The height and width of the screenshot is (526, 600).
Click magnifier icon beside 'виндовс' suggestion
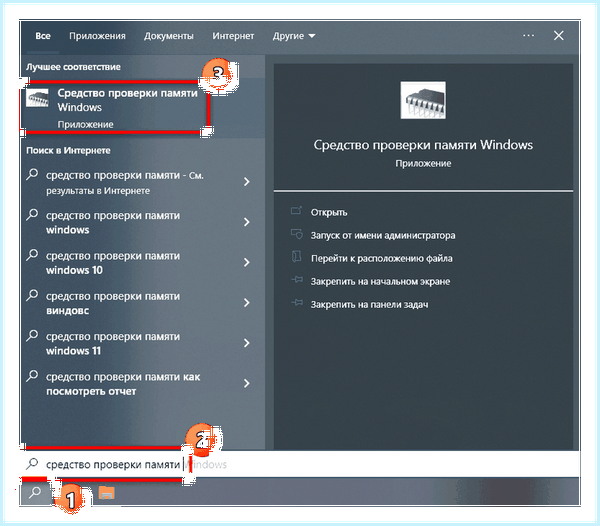coord(32,295)
